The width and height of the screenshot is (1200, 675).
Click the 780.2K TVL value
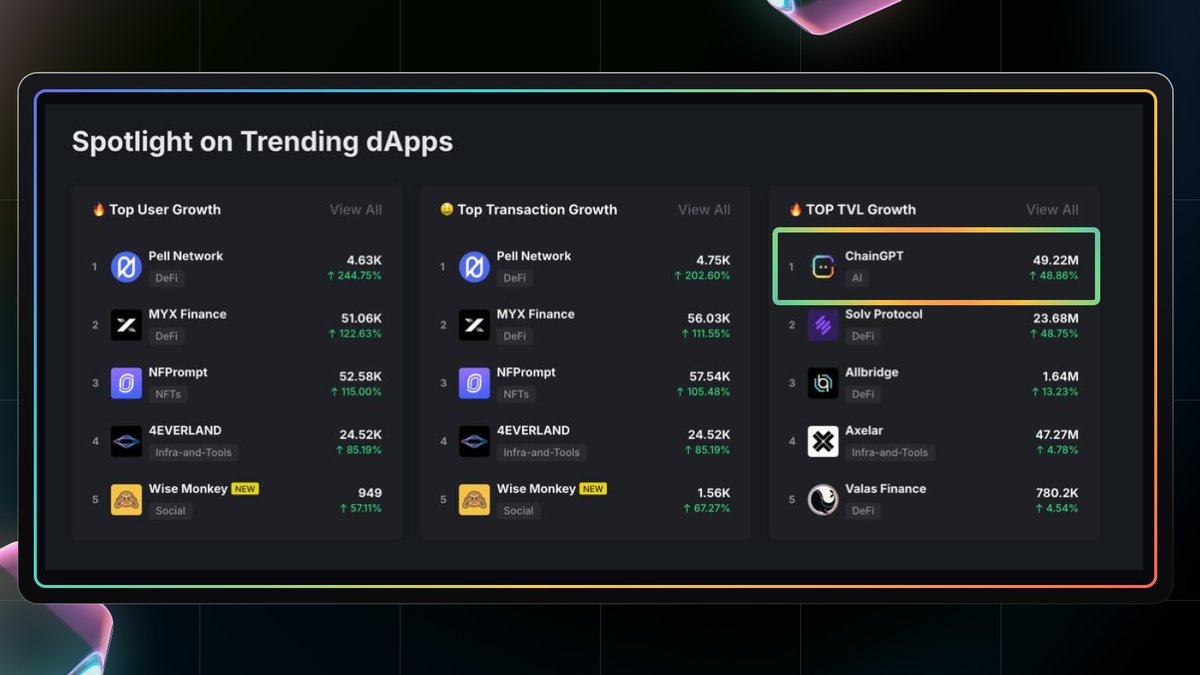pos(1057,493)
